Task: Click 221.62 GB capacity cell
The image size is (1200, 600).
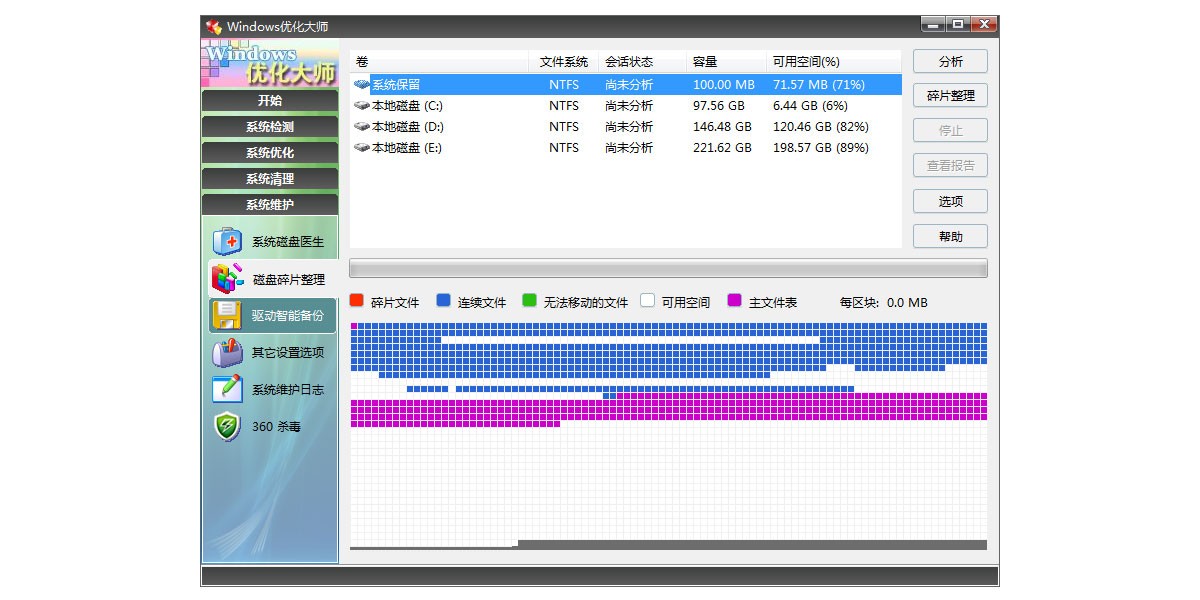Action: [722, 148]
